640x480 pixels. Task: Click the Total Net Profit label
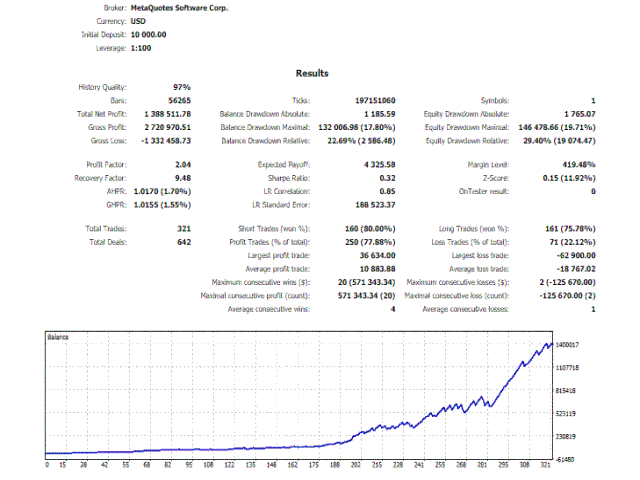click(x=102, y=114)
